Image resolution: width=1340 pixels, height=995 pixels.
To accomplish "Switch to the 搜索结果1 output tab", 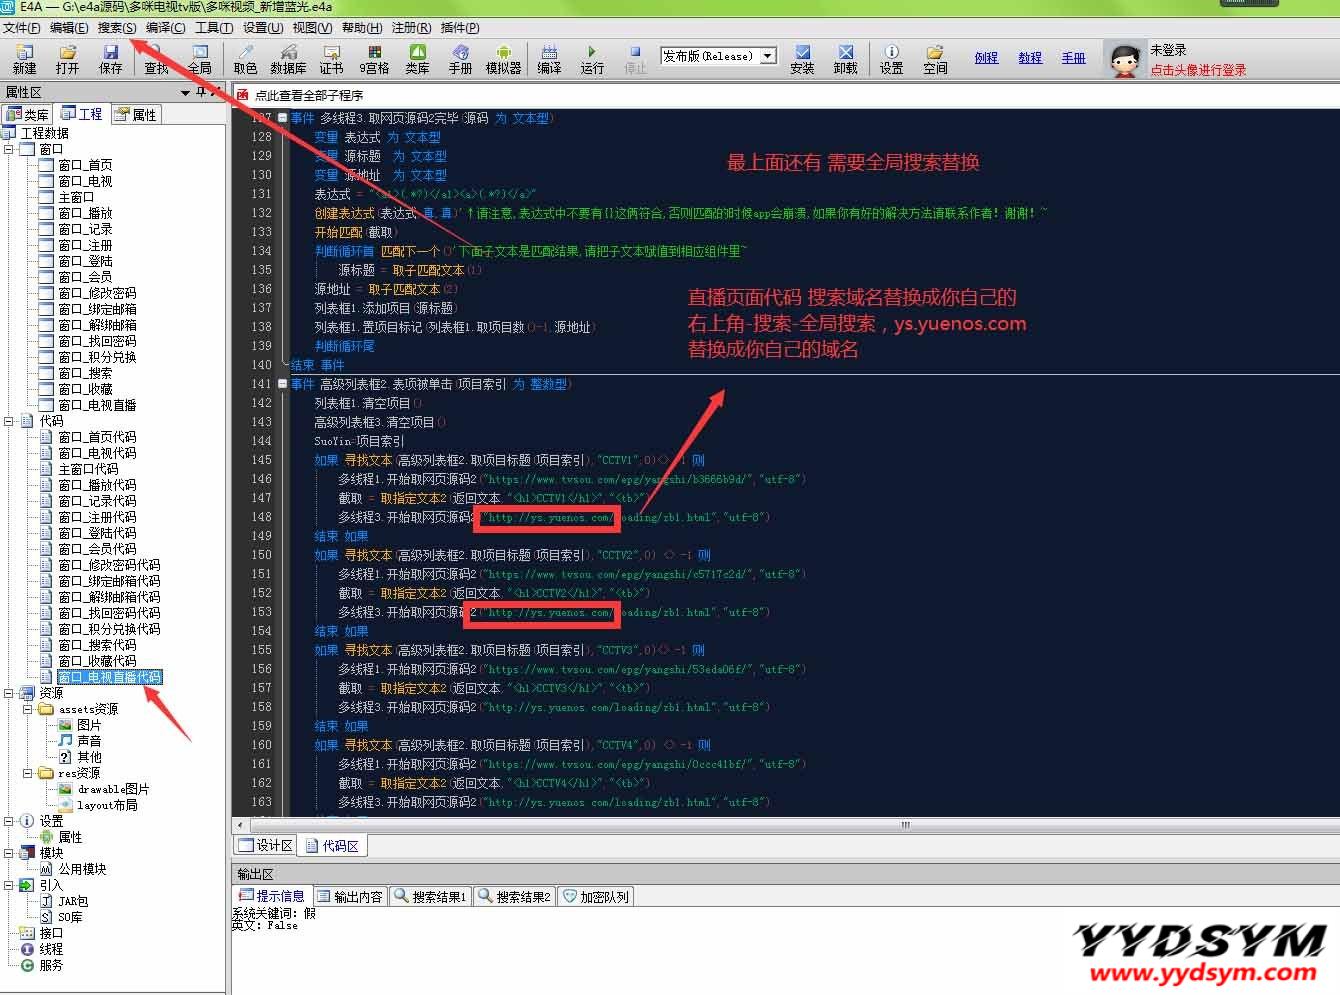I will point(430,897).
